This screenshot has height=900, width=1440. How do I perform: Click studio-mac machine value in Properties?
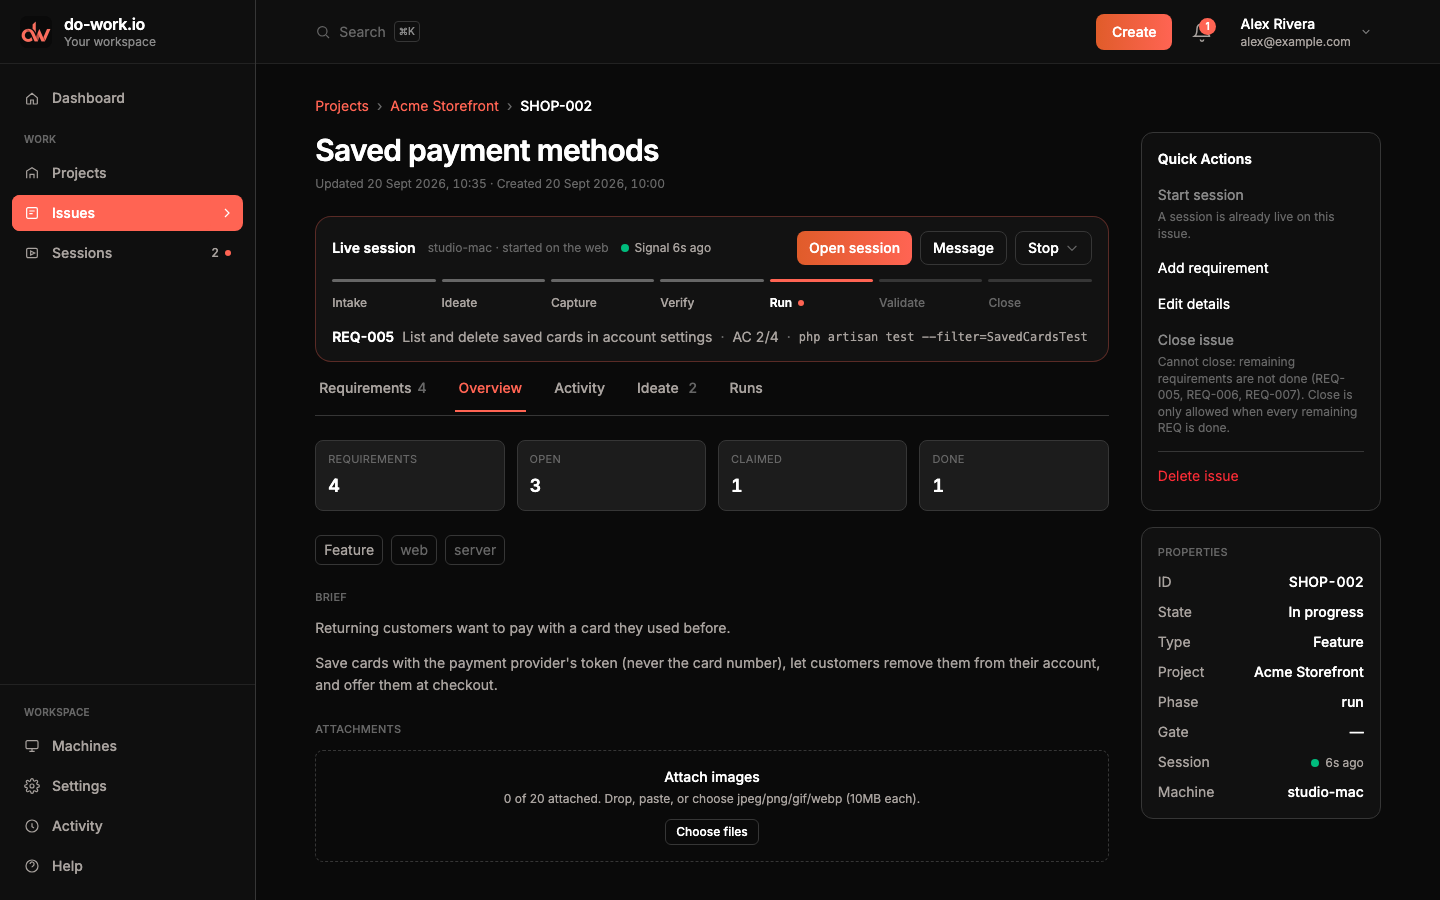(x=1325, y=792)
